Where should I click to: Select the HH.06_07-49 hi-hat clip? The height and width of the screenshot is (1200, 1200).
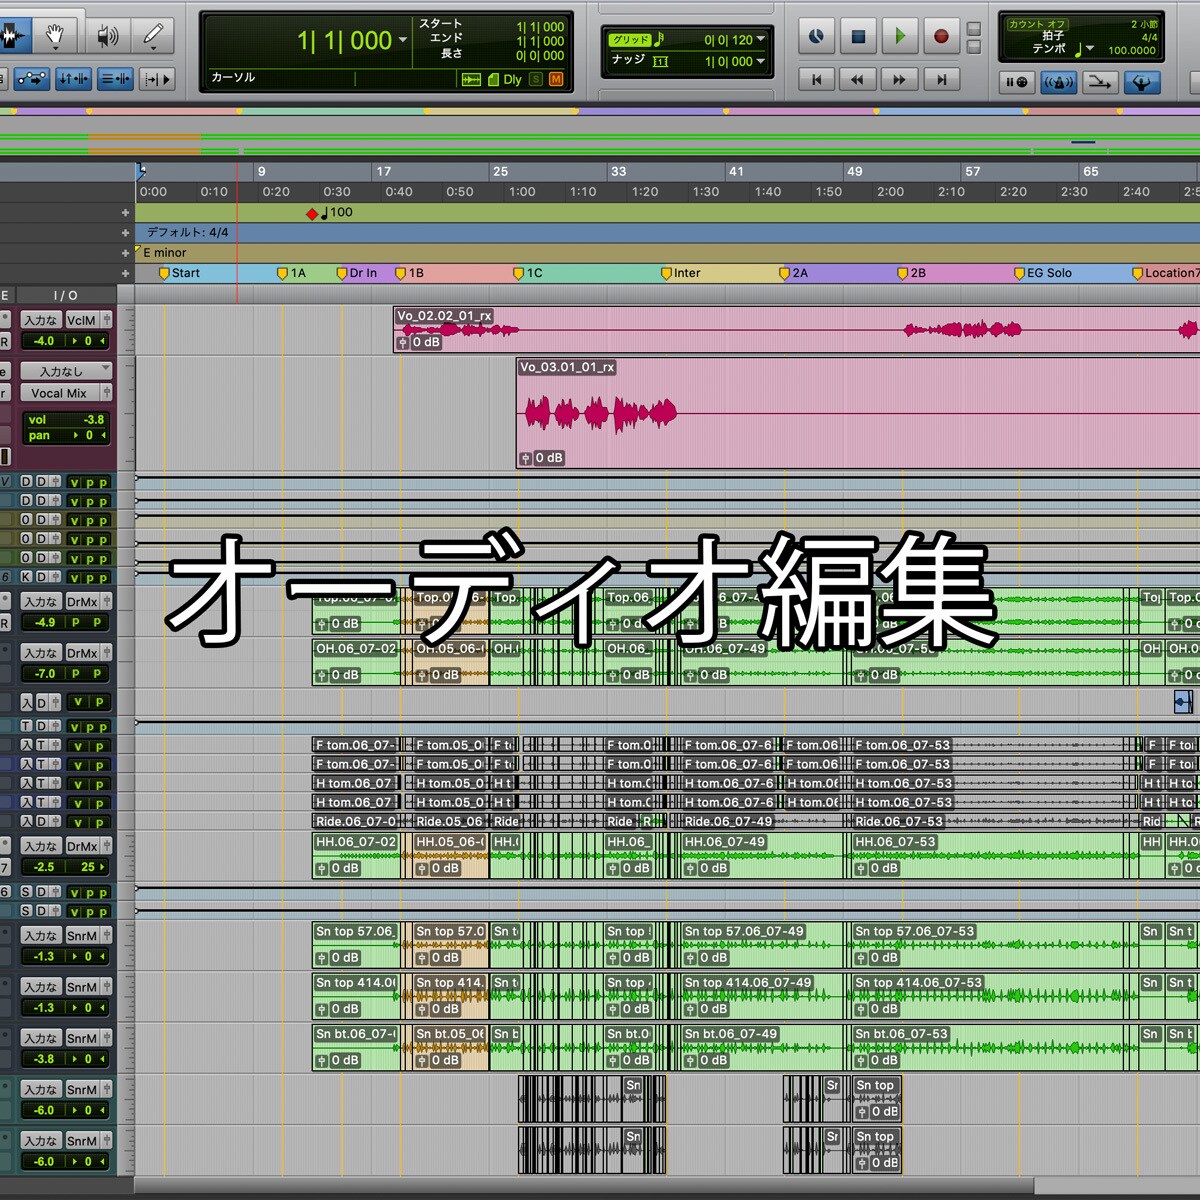pyautogui.click(x=762, y=856)
